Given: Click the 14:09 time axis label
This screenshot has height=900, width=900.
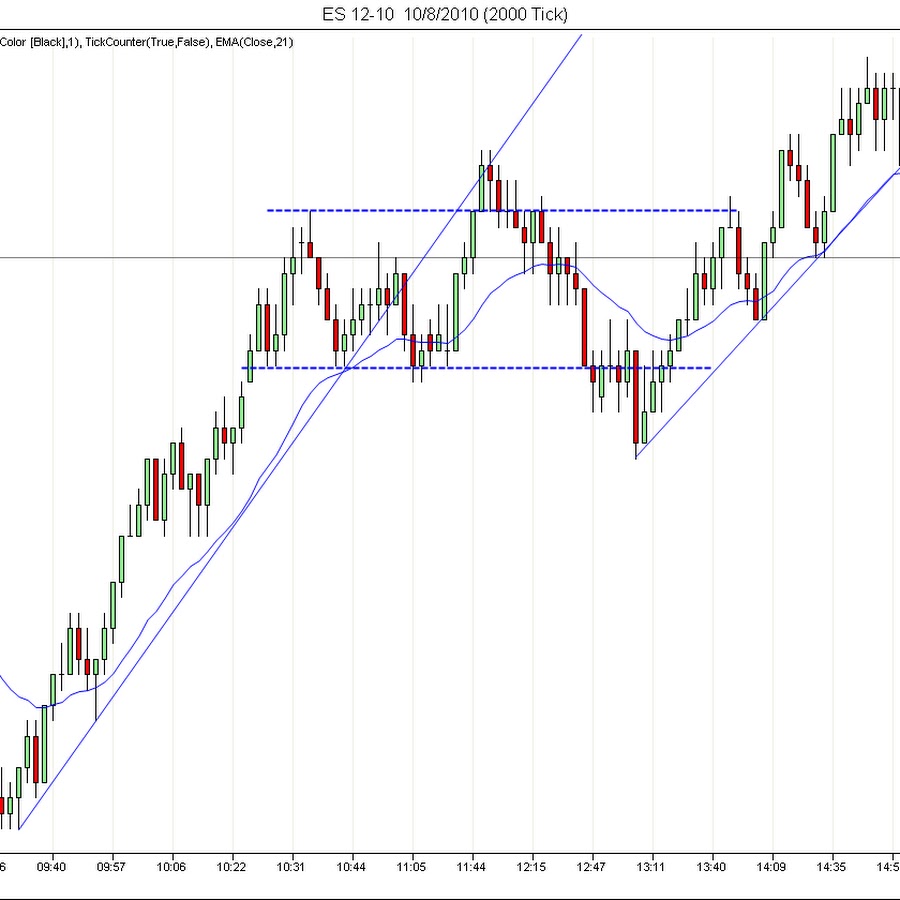Looking at the screenshot, I should click(x=771, y=867).
